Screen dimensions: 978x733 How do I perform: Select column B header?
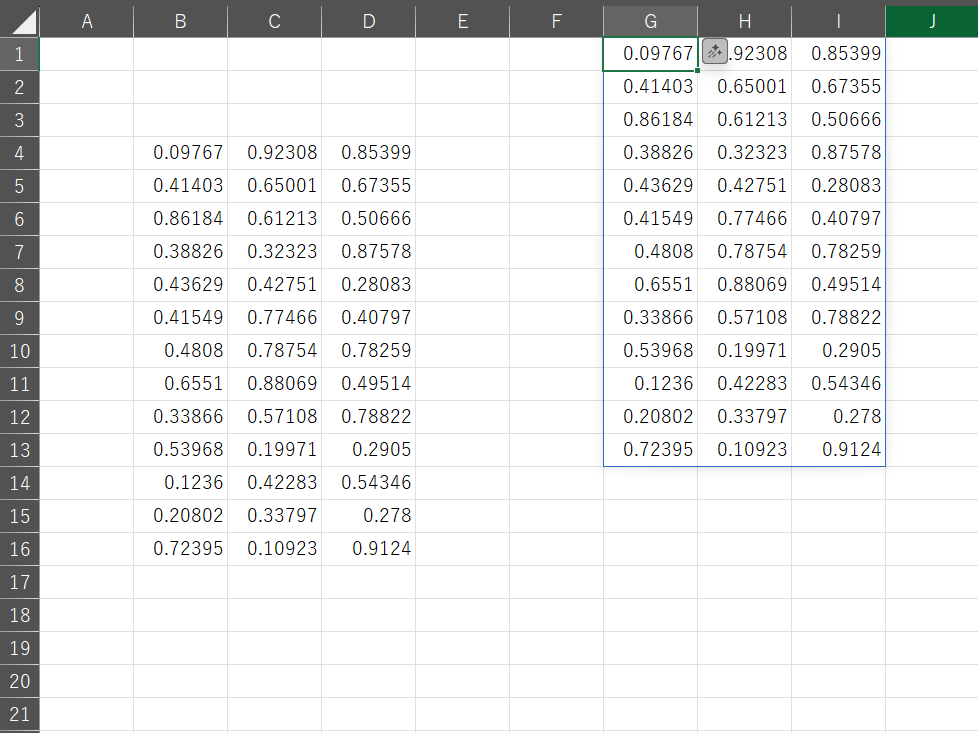180,22
